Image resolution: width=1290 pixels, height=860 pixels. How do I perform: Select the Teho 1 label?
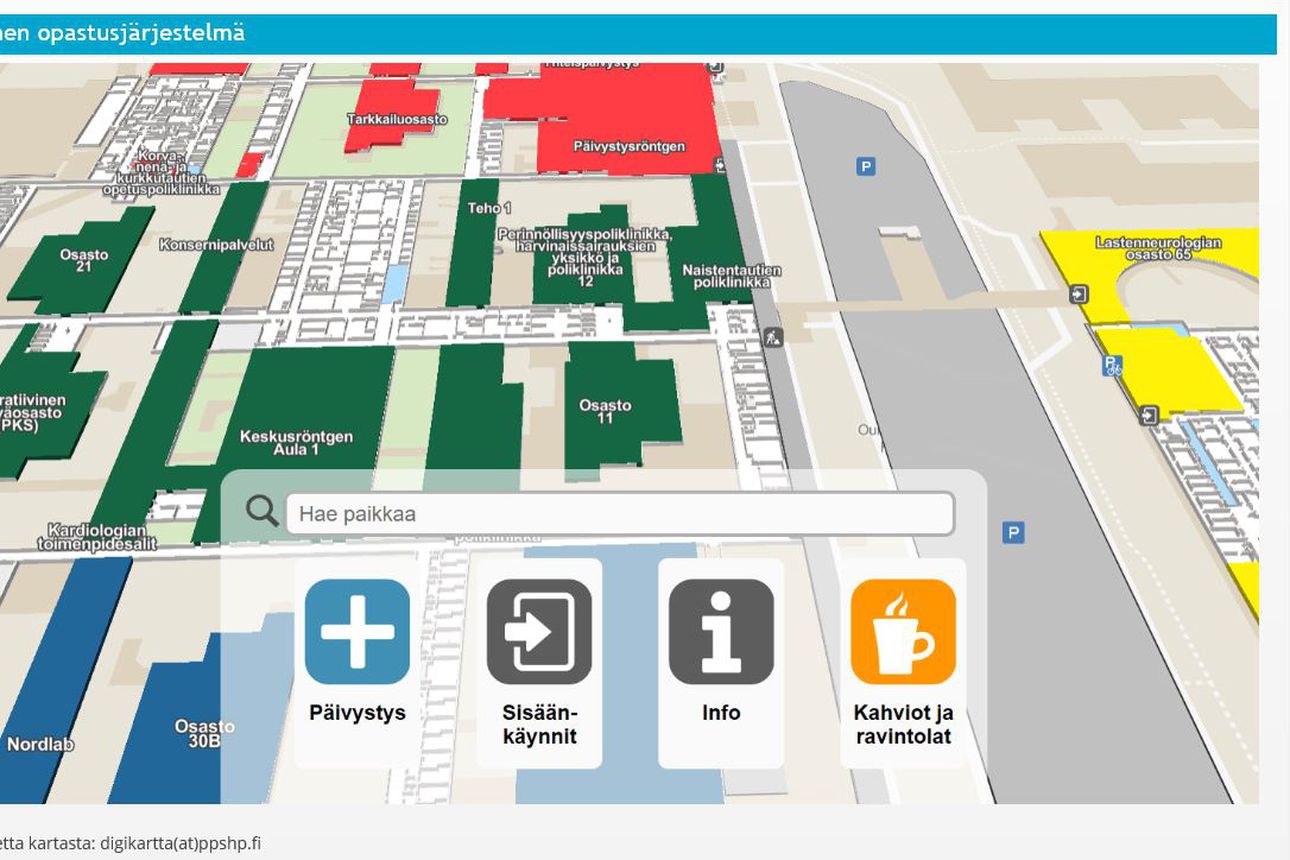pyautogui.click(x=489, y=208)
